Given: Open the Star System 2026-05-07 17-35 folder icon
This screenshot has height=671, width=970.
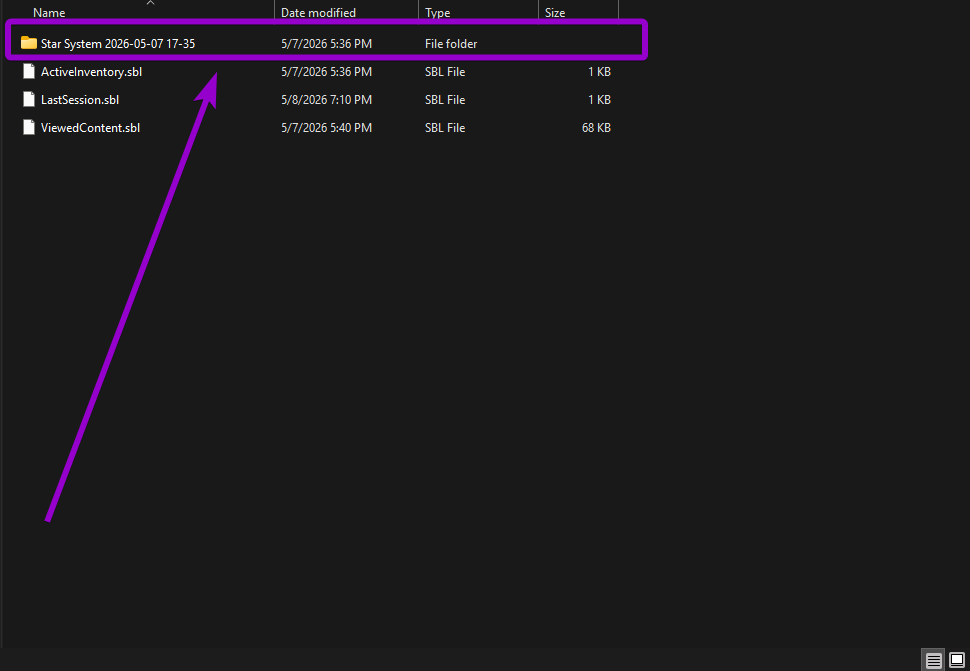Looking at the screenshot, I should 28,43.
